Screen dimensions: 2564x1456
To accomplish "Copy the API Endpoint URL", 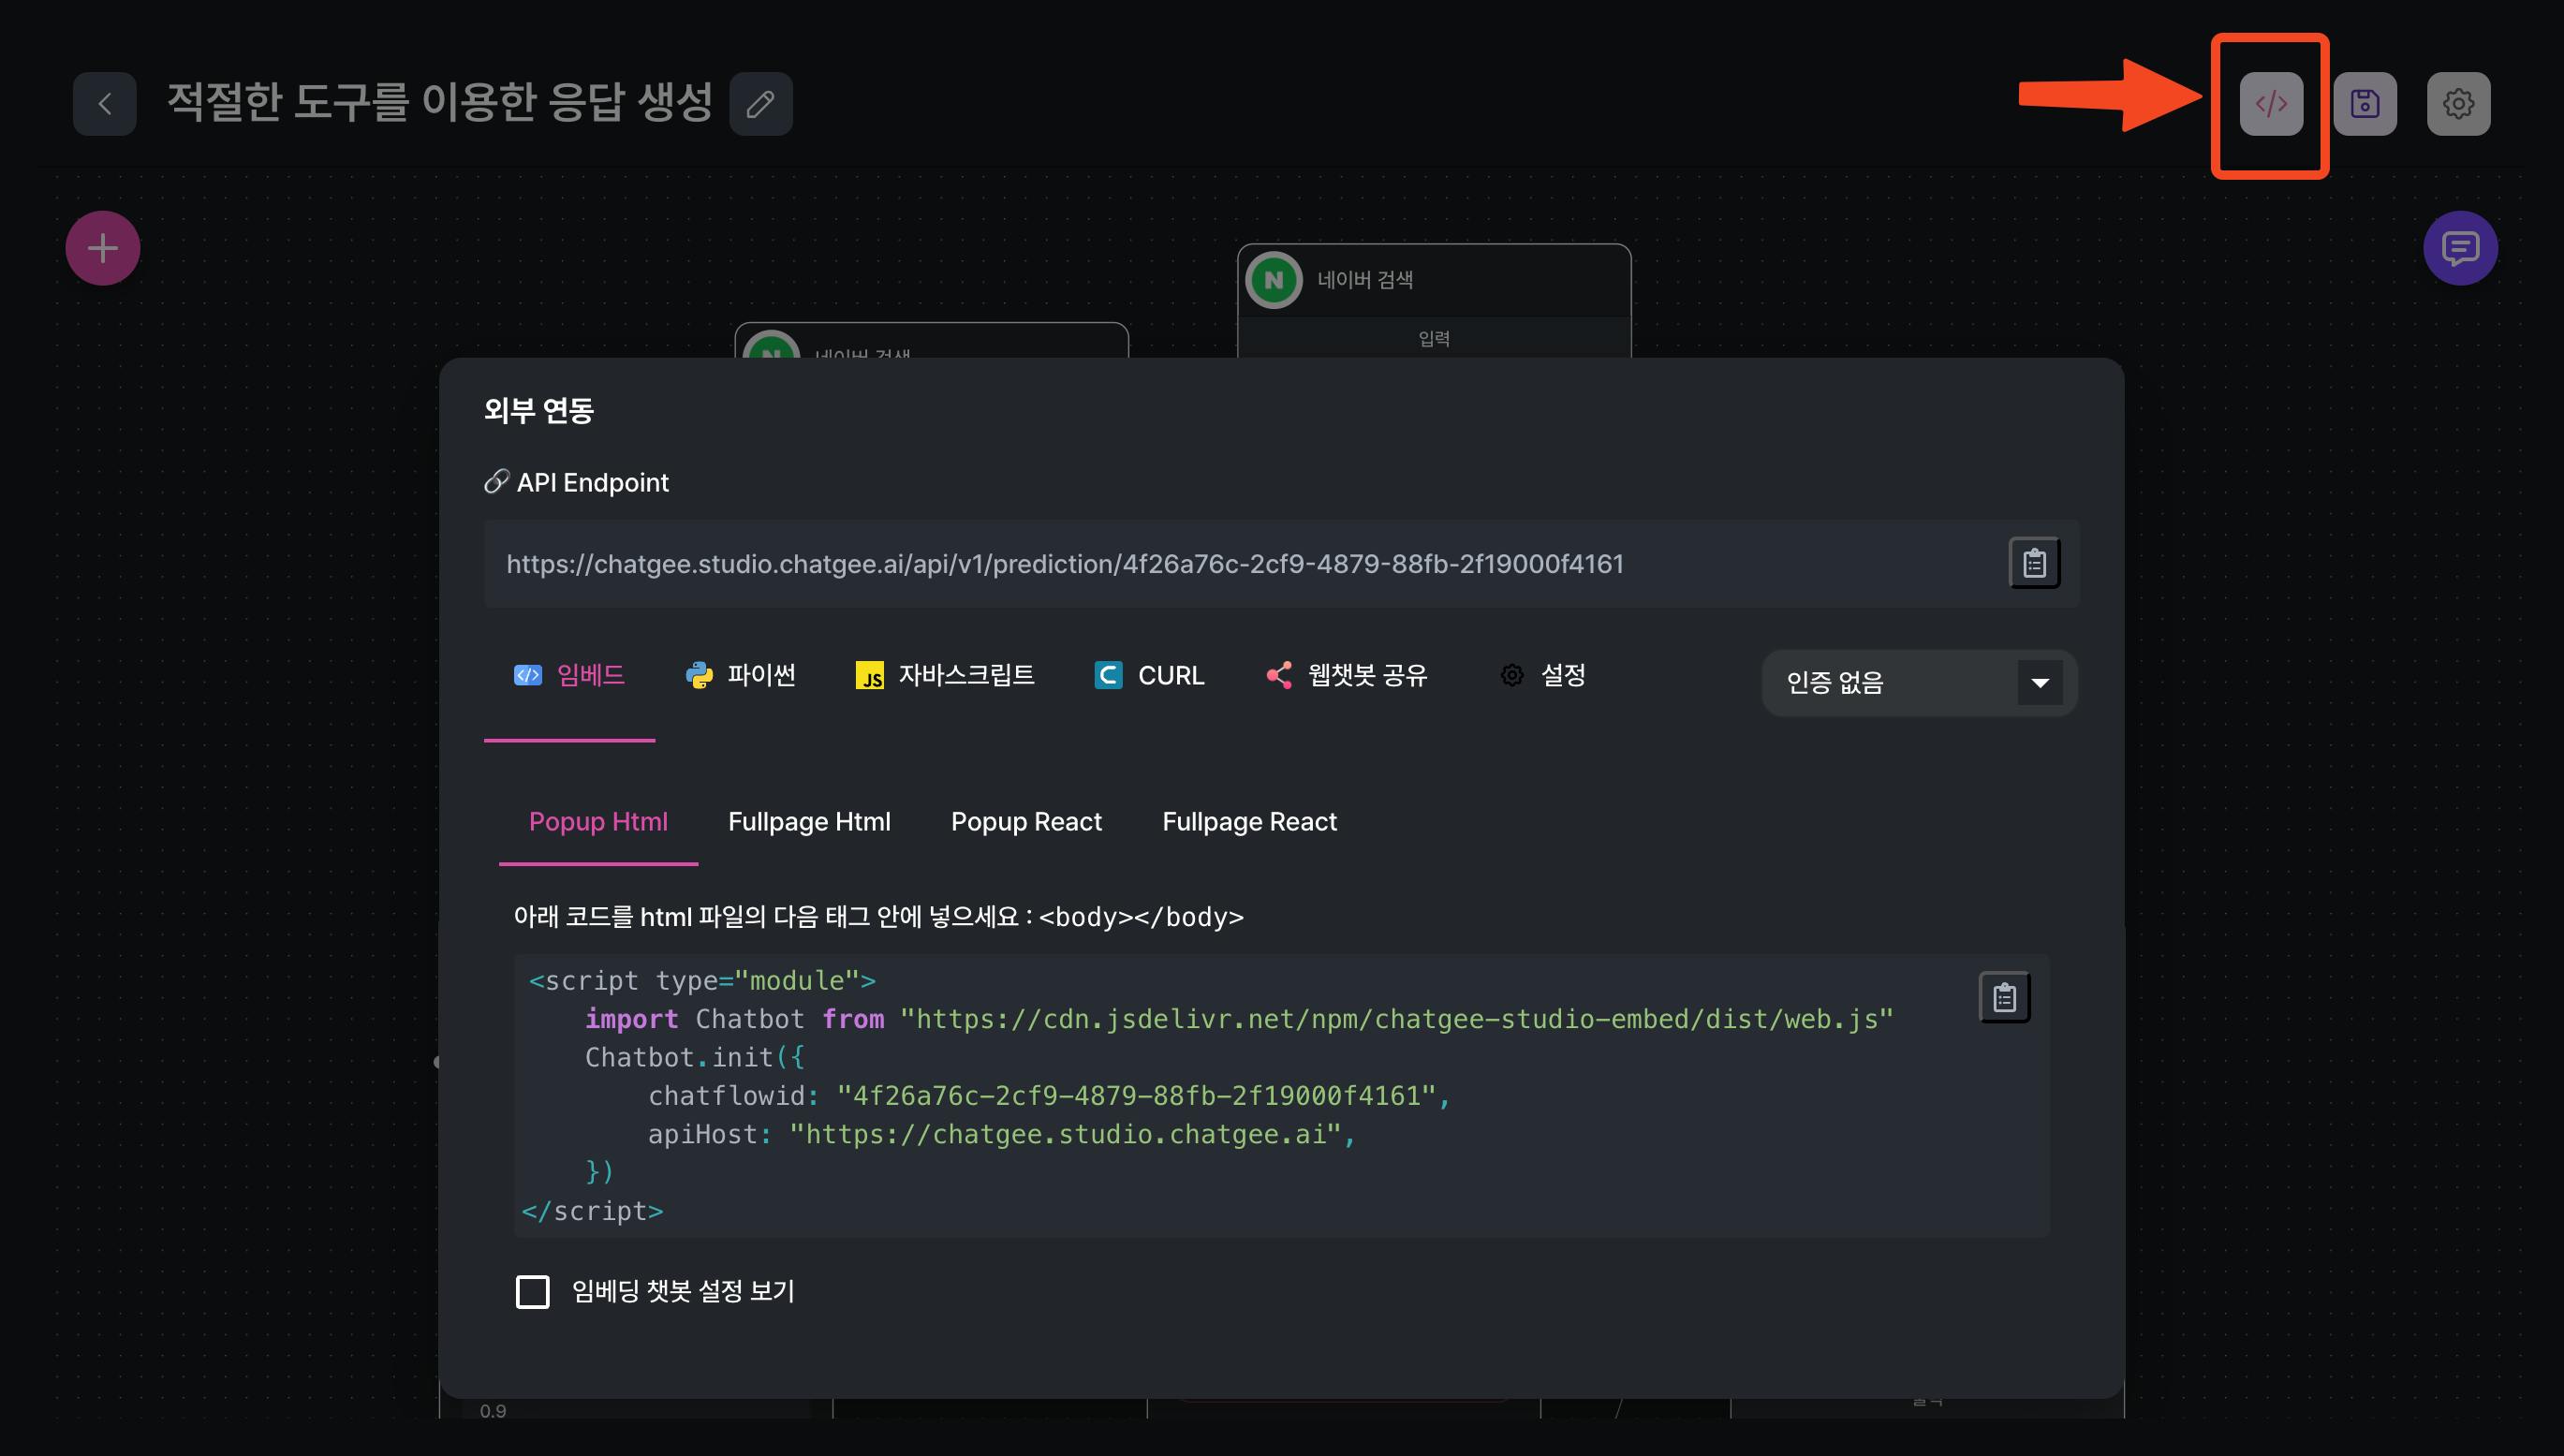I will (x=2034, y=563).
